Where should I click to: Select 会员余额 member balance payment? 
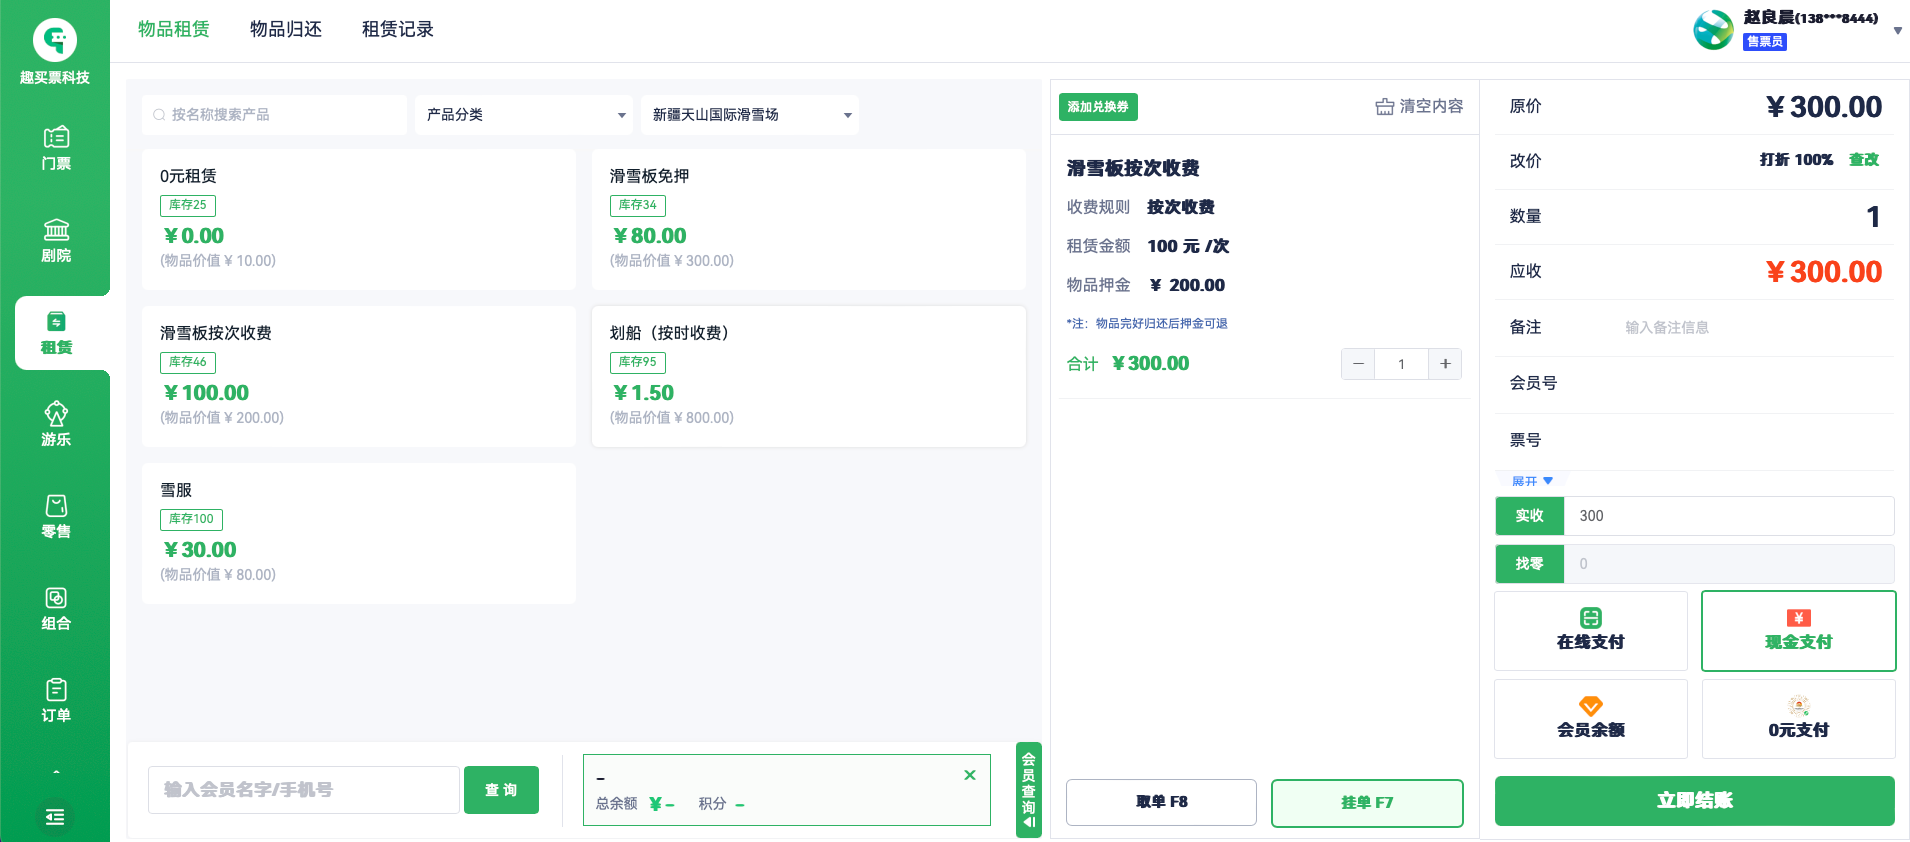point(1590,718)
